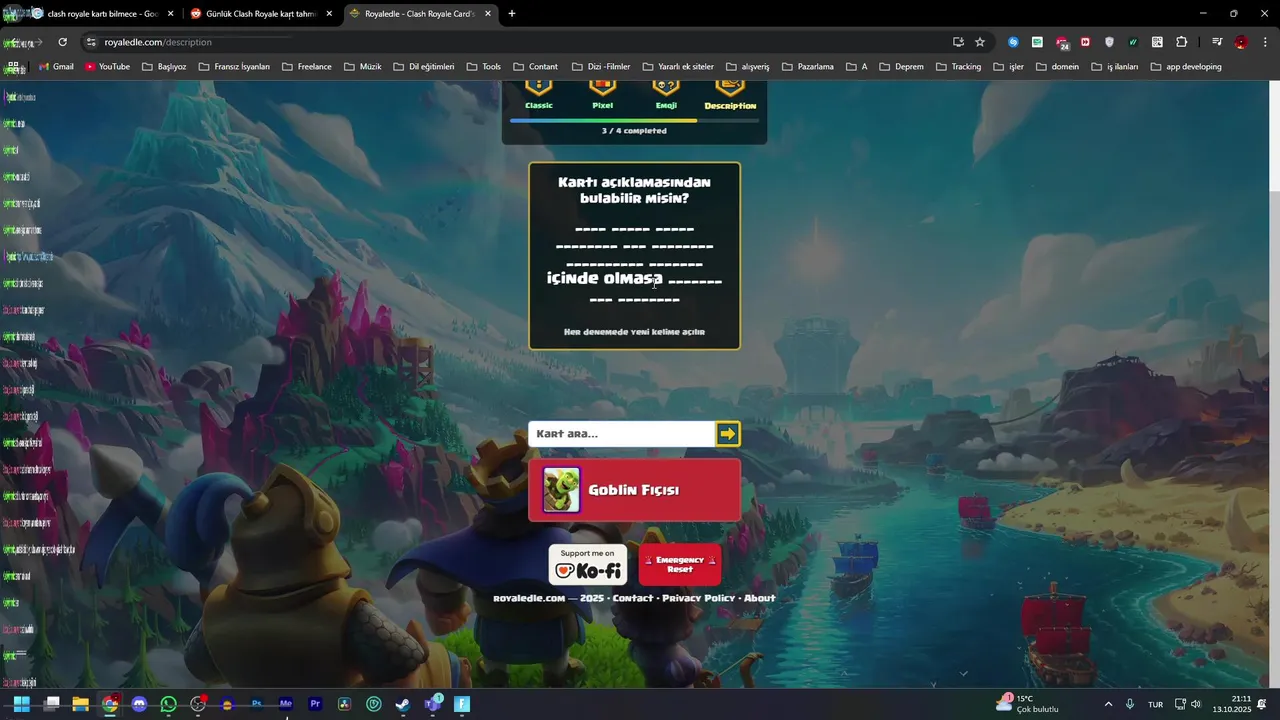Select the Emoji game mode icon
Image resolution: width=1280 pixels, height=720 pixels.
click(666, 88)
